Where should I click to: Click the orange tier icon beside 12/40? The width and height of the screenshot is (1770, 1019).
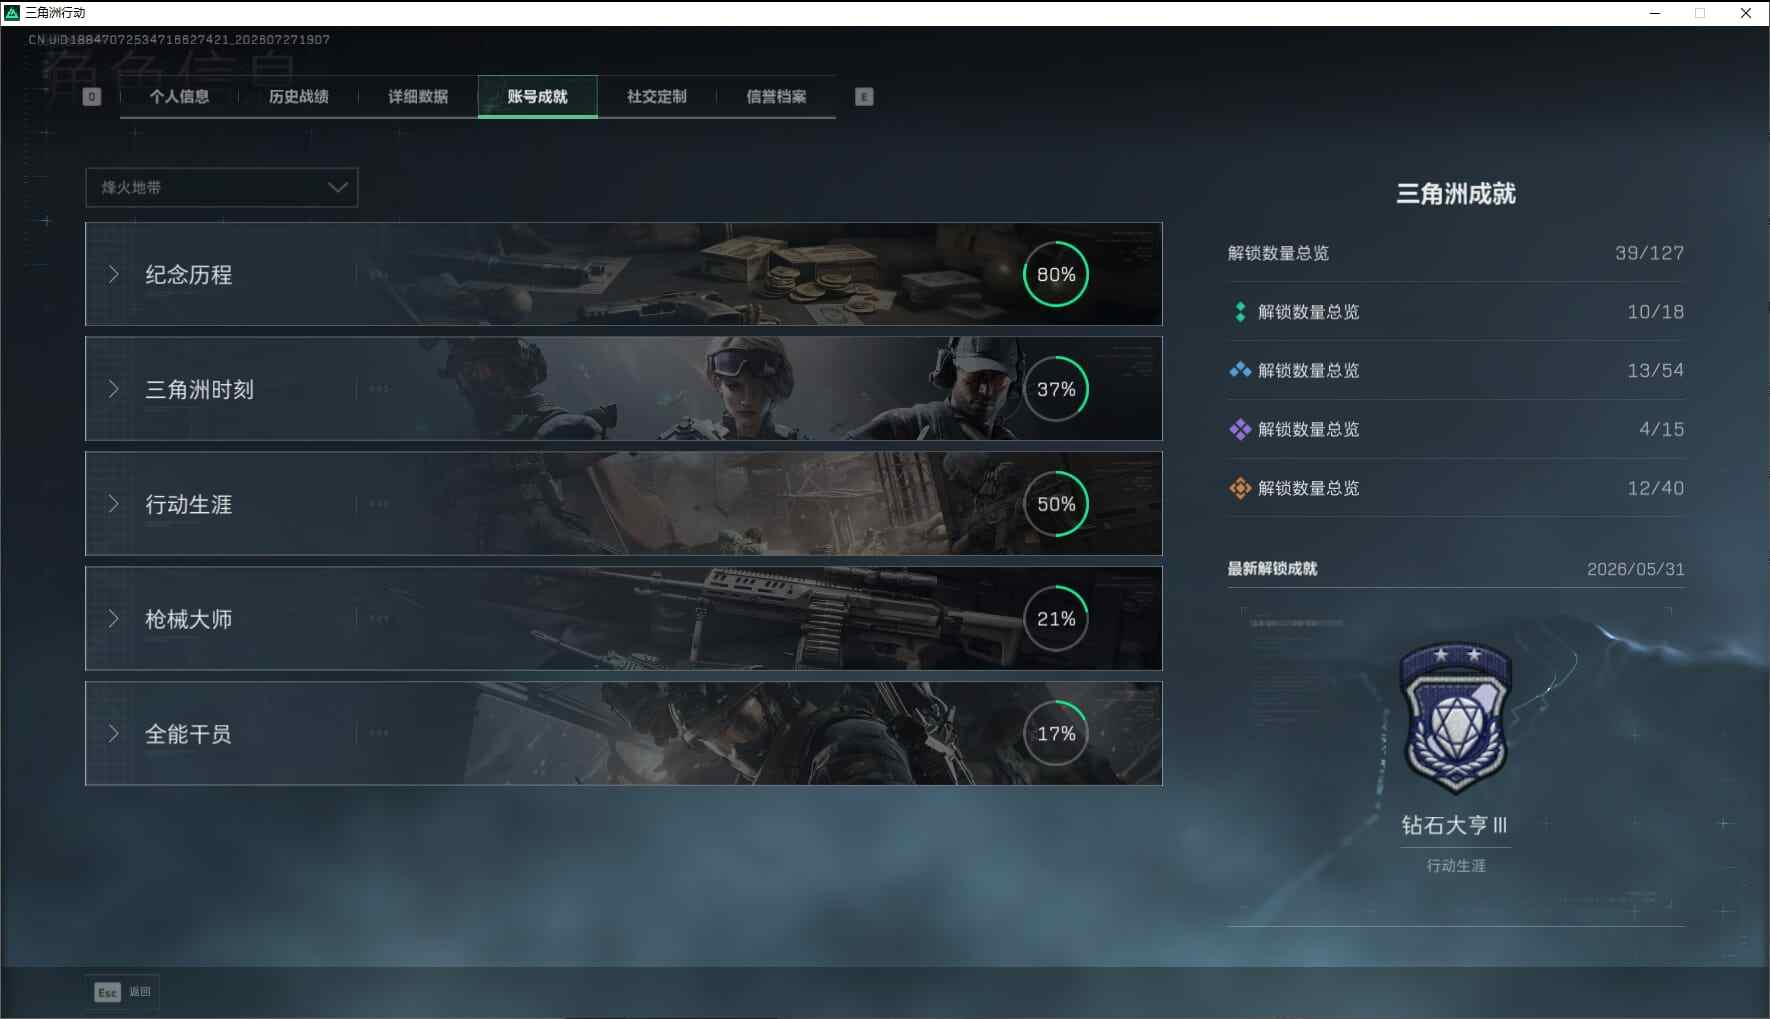[x=1240, y=488]
